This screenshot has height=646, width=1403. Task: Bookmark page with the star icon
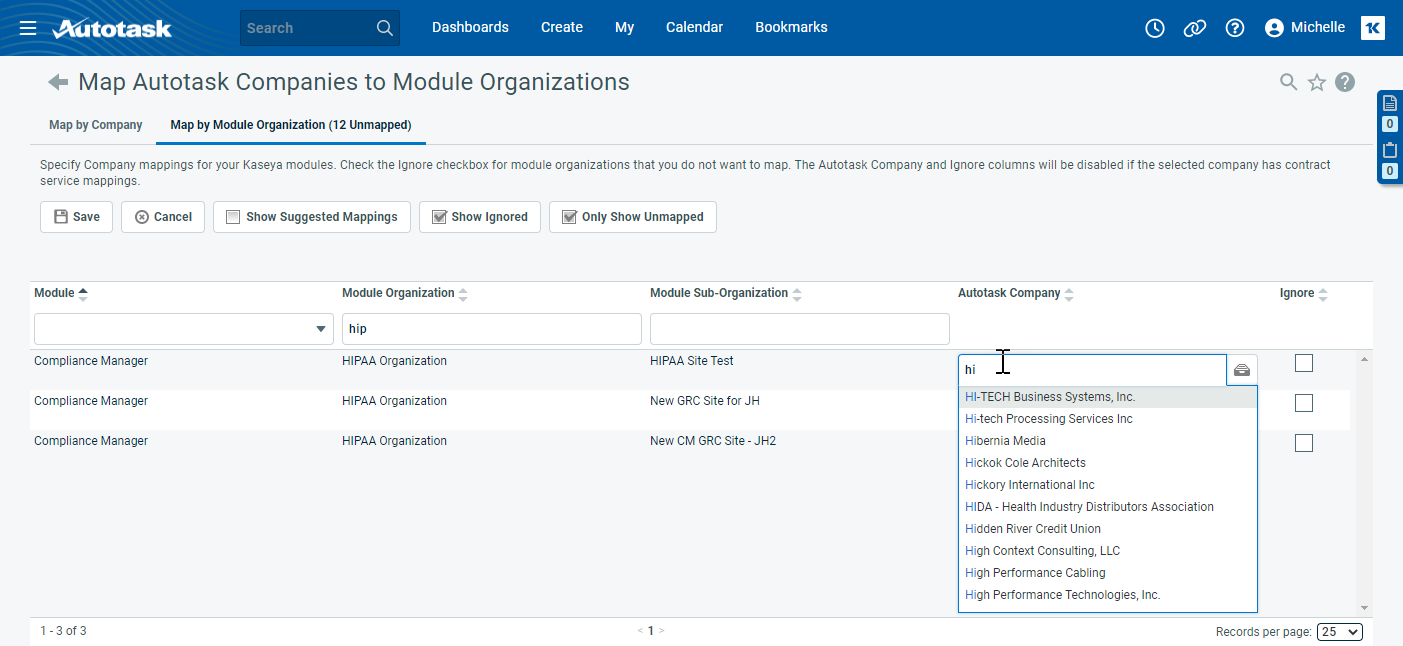pyautogui.click(x=1317, y=82)
